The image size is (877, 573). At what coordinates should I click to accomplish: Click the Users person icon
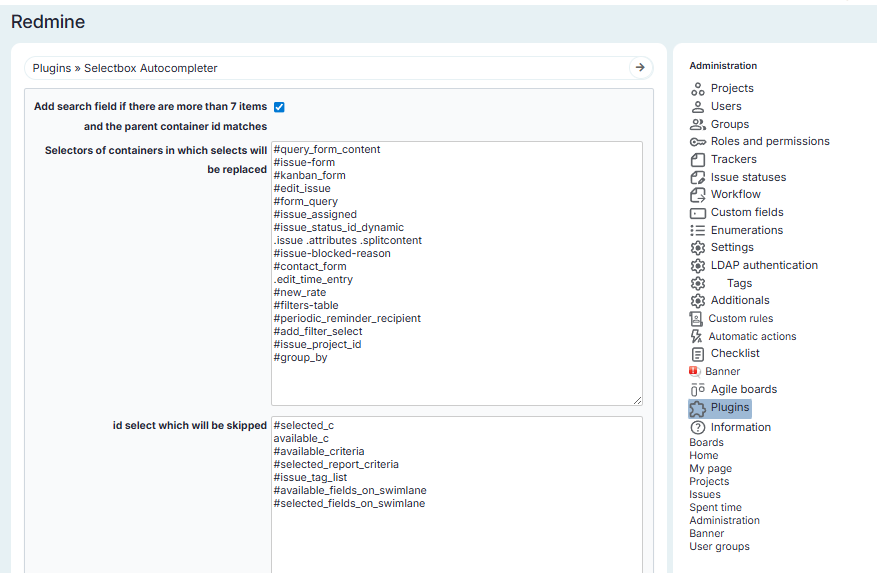698,107
